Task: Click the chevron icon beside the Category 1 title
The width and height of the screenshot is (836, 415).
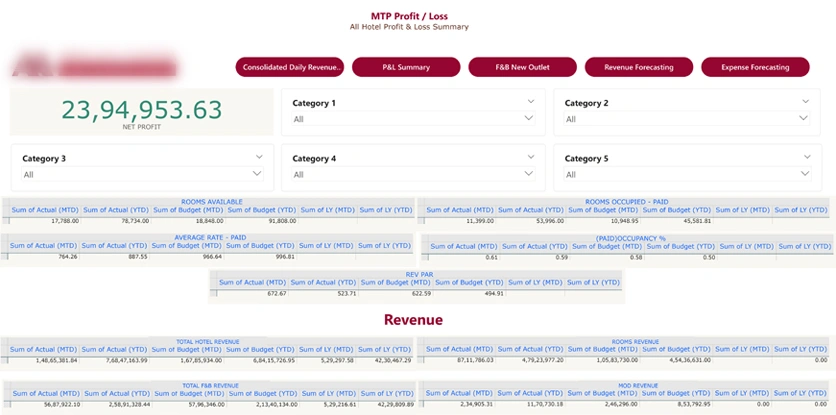Action: pos(530,102)
